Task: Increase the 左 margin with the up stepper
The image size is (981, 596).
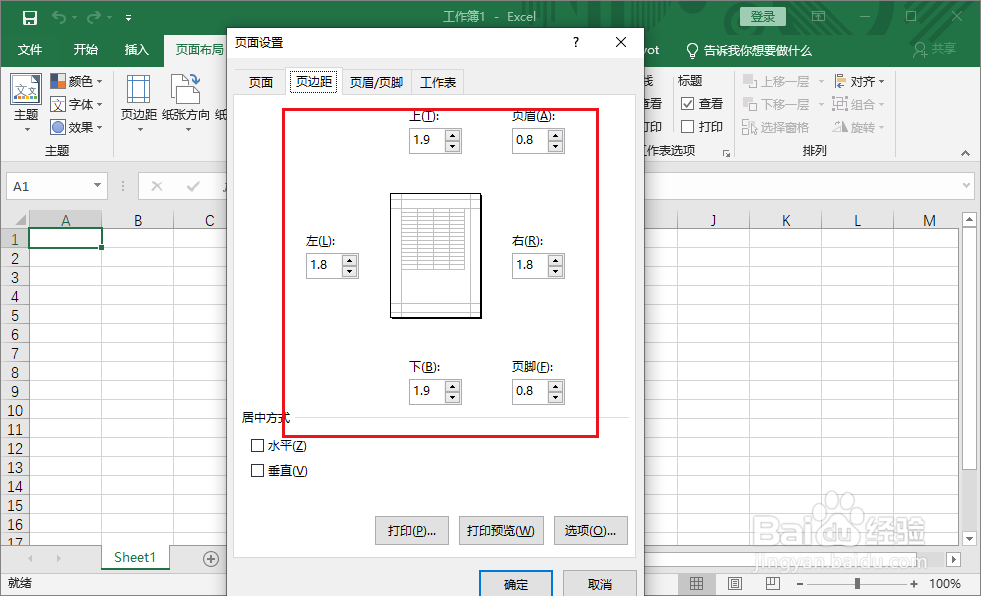Action: point(349,260)
